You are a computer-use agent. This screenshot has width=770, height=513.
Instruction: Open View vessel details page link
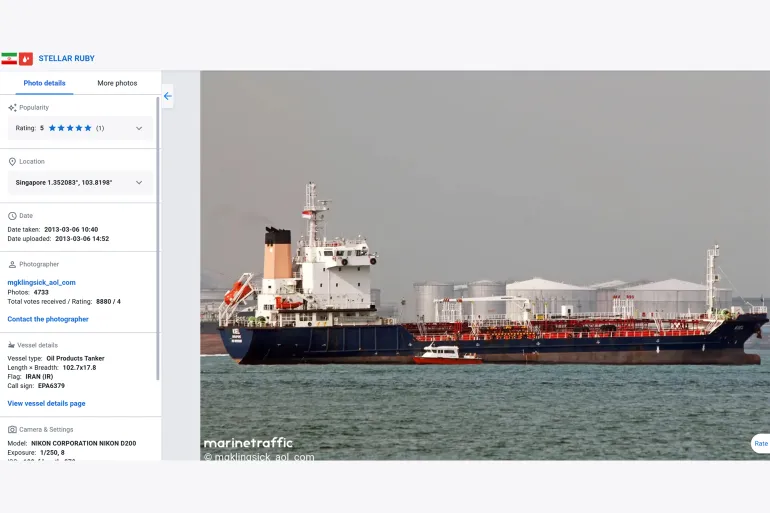click(46, 403)
